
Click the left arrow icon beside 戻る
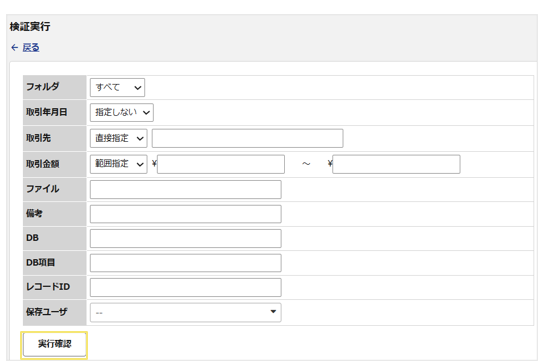pyautogui.click(x=15, y=47)
